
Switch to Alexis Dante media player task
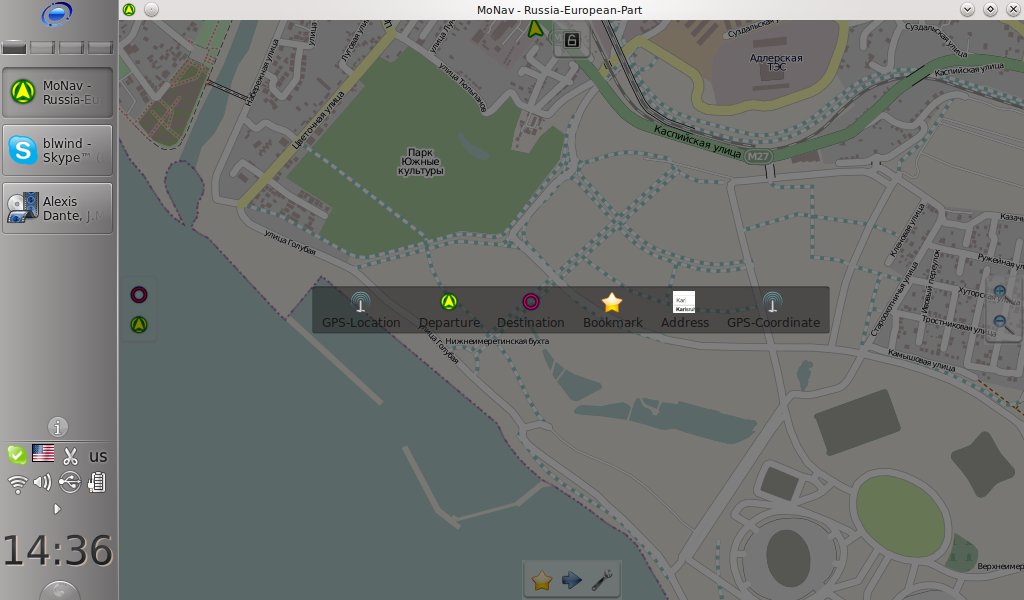(58, 208)
